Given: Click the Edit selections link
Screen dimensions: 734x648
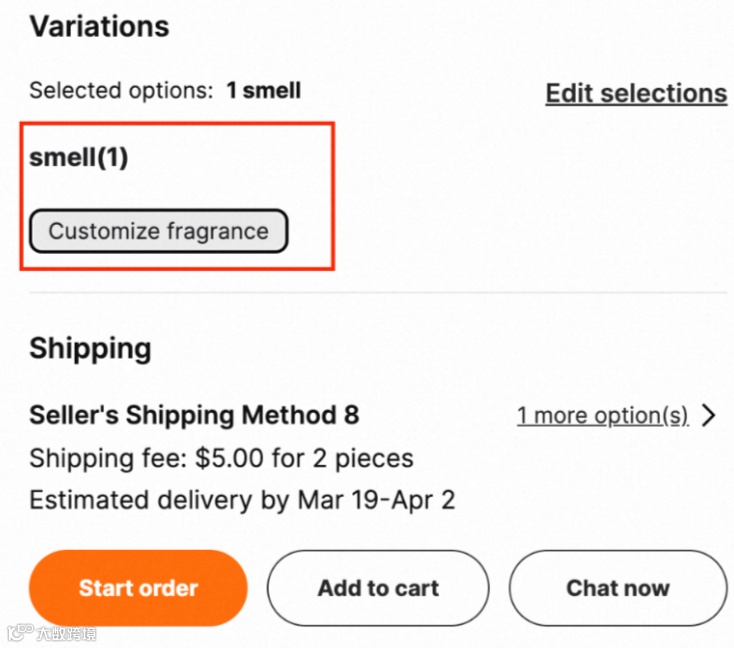Looking at the screenshot, I should [x=636, y=93].
